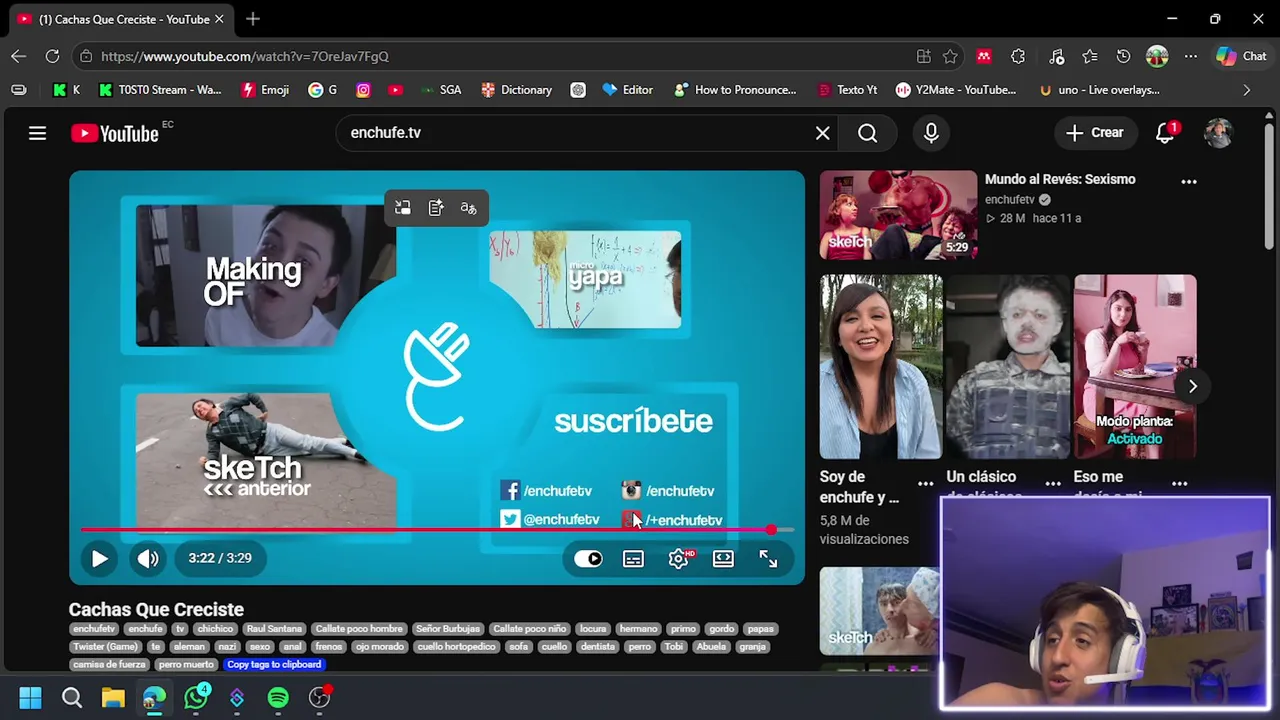This screenshot has width=1280, height=720.
Task: Toggle subtitles on the player
Action: 633,559
